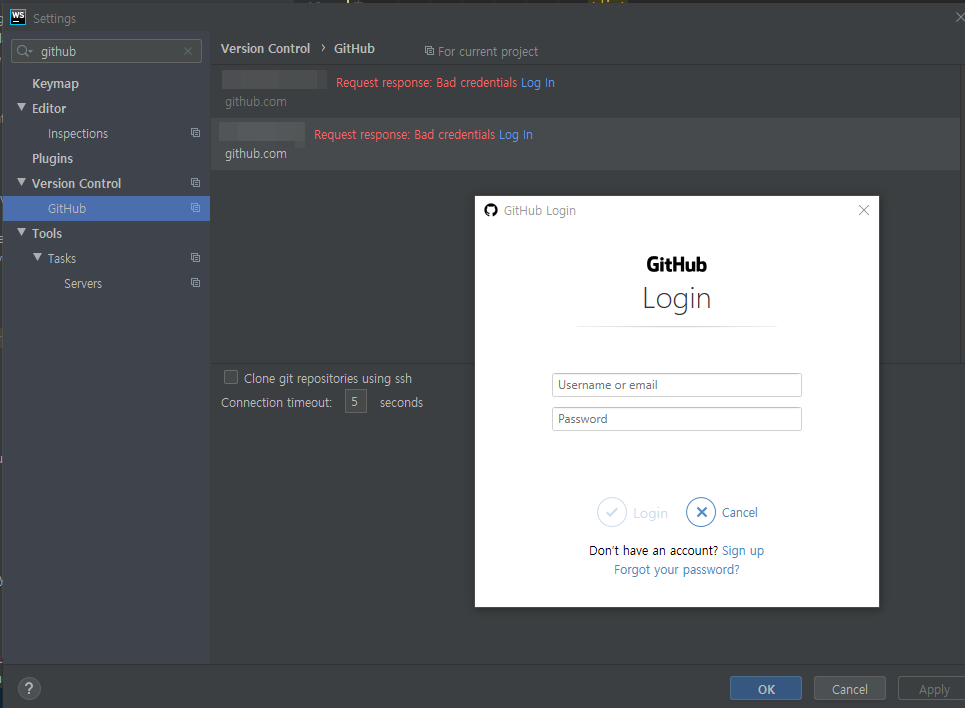Select the first github.com account row

click(x=585, y=91)
